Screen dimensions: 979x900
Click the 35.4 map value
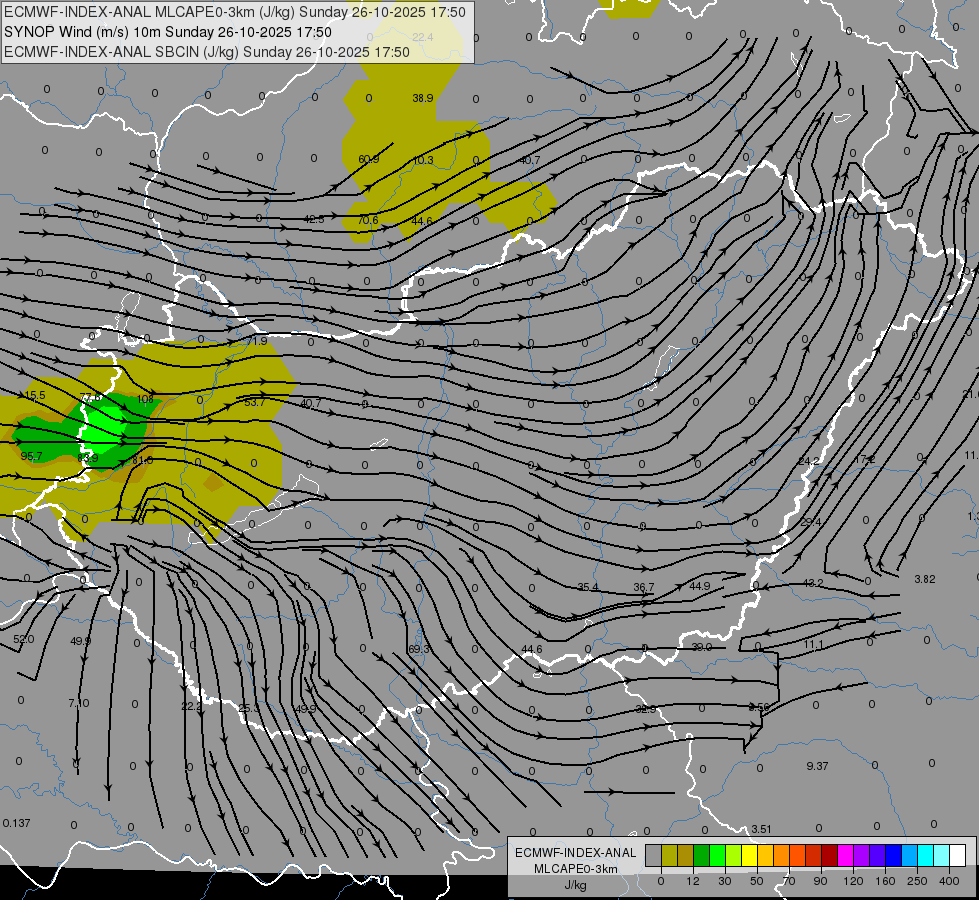click(588, 587)
